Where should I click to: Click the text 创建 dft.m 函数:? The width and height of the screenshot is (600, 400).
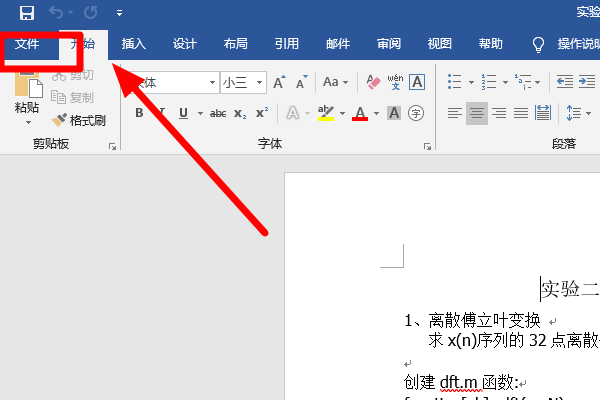point(461,382)
